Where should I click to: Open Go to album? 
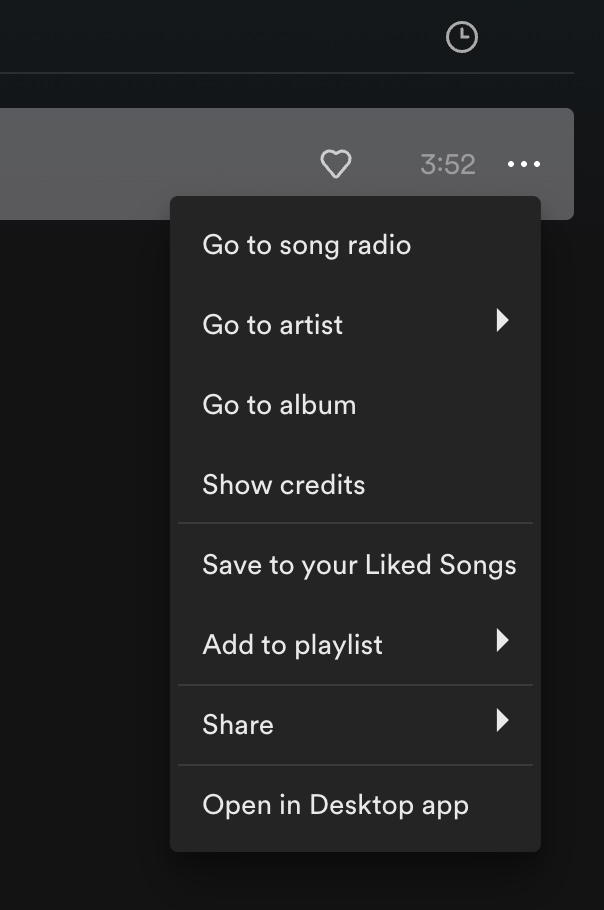(279, 405)
